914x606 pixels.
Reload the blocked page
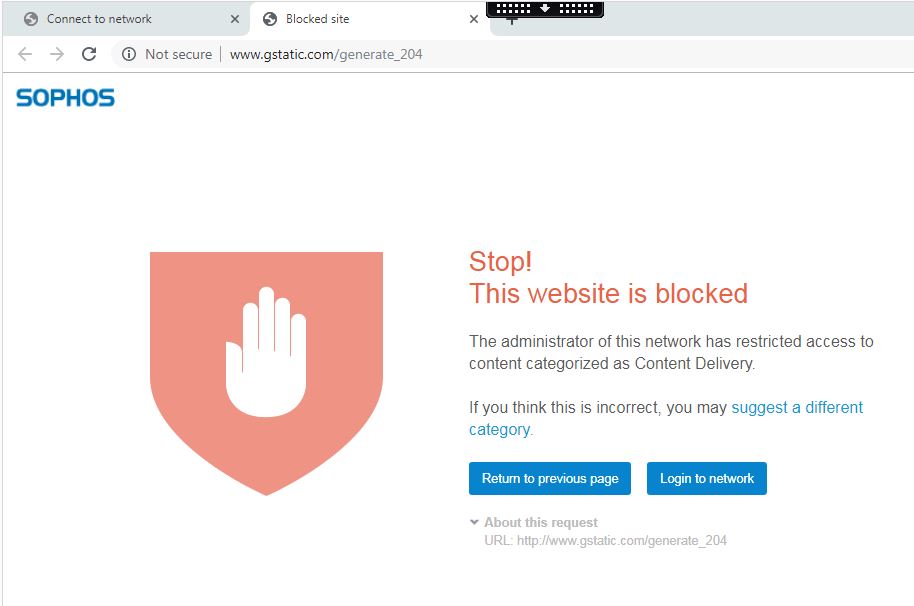(89, 54)
